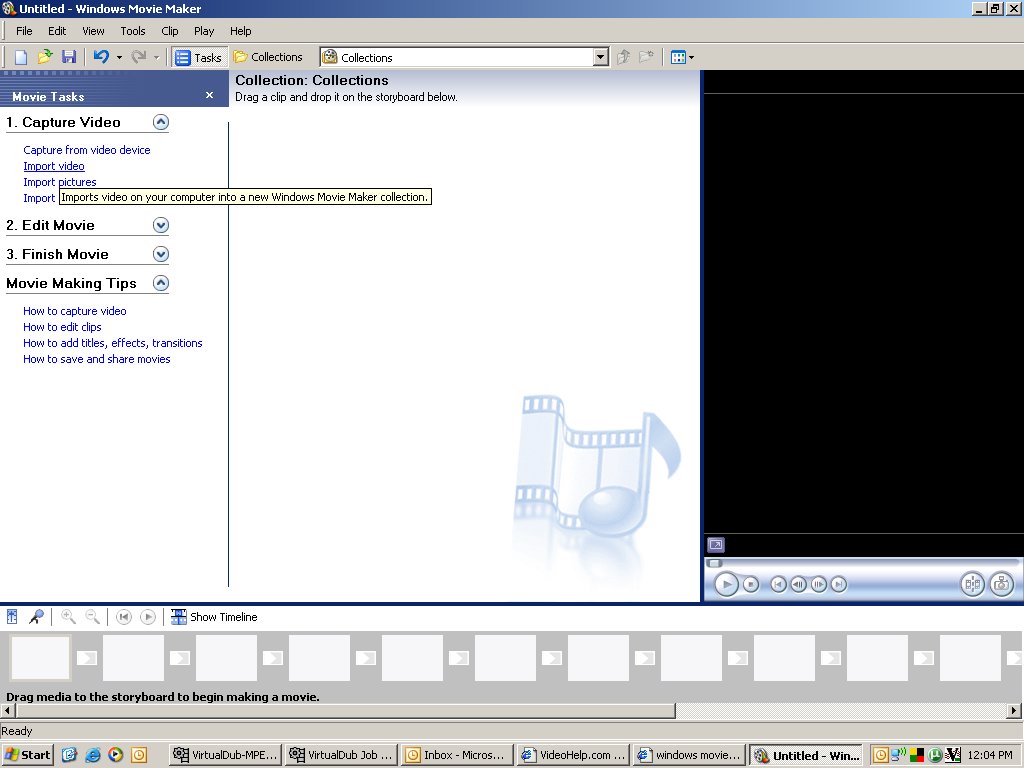
Task: Launch Internet Explorer from quick launch
Action: [x=93, y=756]
